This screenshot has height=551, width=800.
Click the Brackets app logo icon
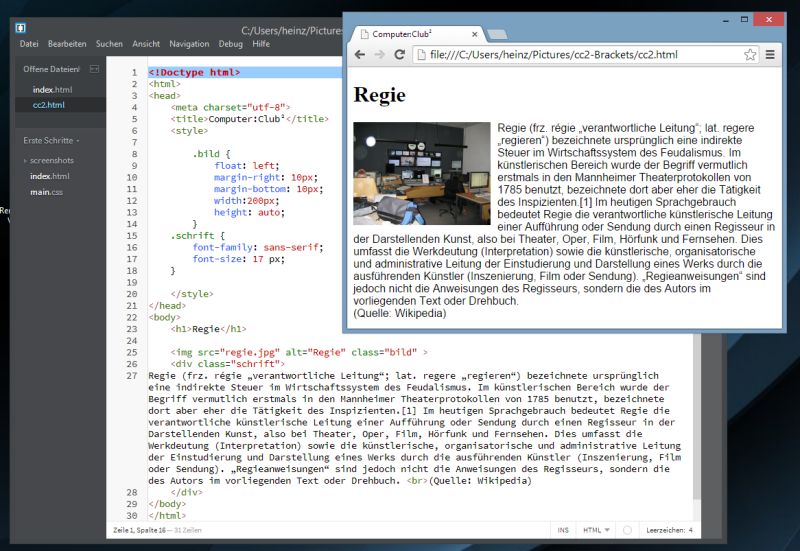pyautogui.click(x=20, y=27)
